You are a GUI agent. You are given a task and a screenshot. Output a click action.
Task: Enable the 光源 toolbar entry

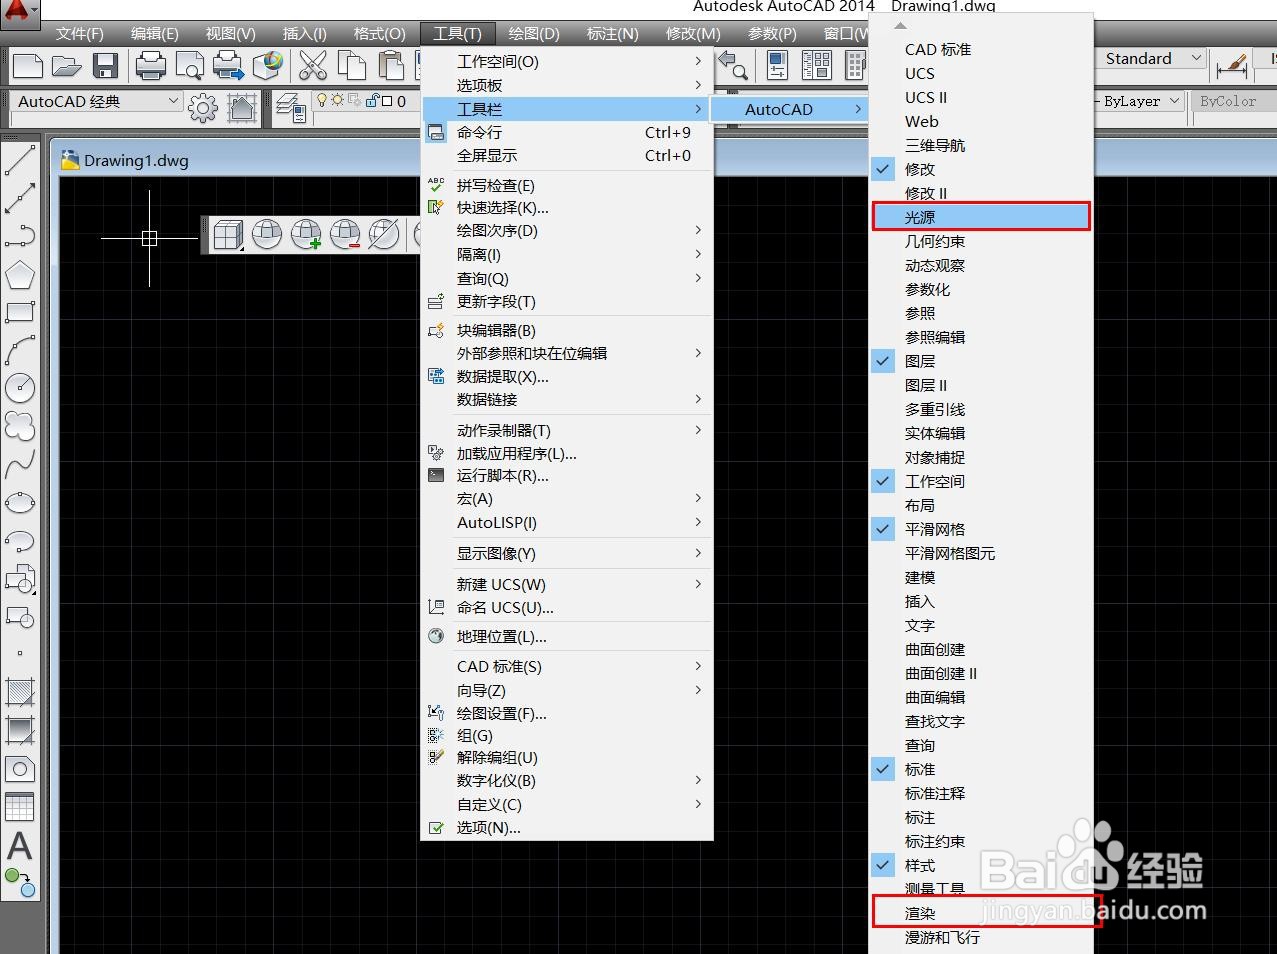coord(981,217)
